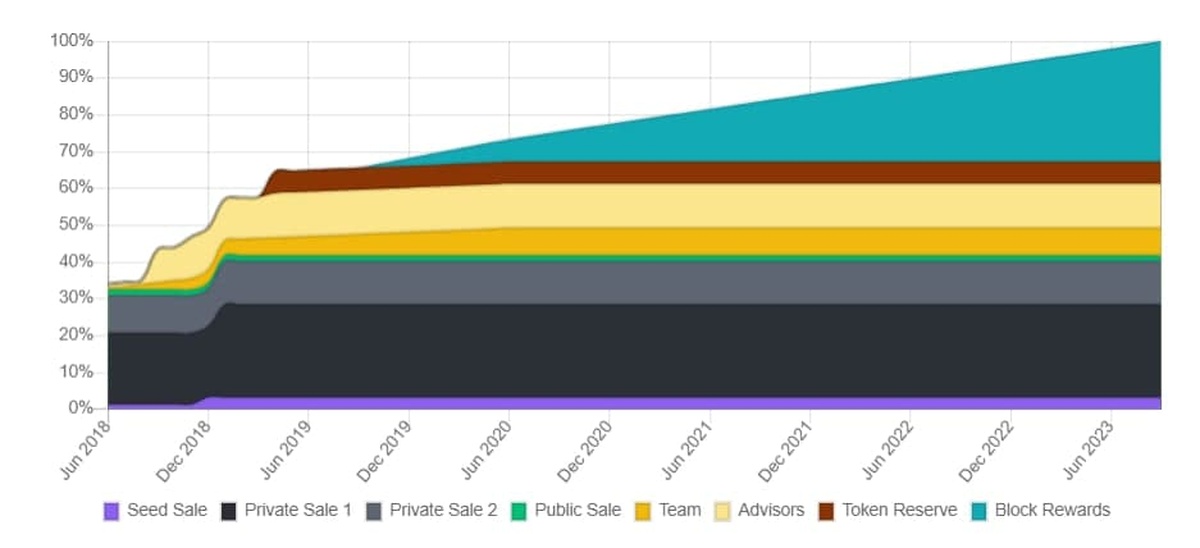Click the Jun 2020 x-axis label
Viewport: 1200px width, 548px height.
(x=491, y=440)
